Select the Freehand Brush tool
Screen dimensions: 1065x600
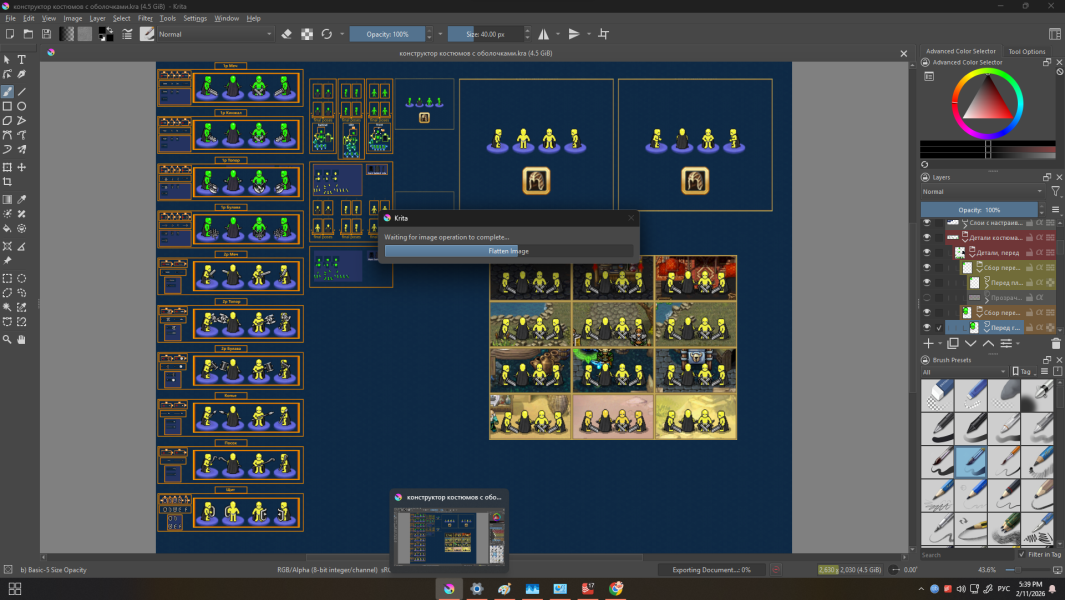pos(7,92)
